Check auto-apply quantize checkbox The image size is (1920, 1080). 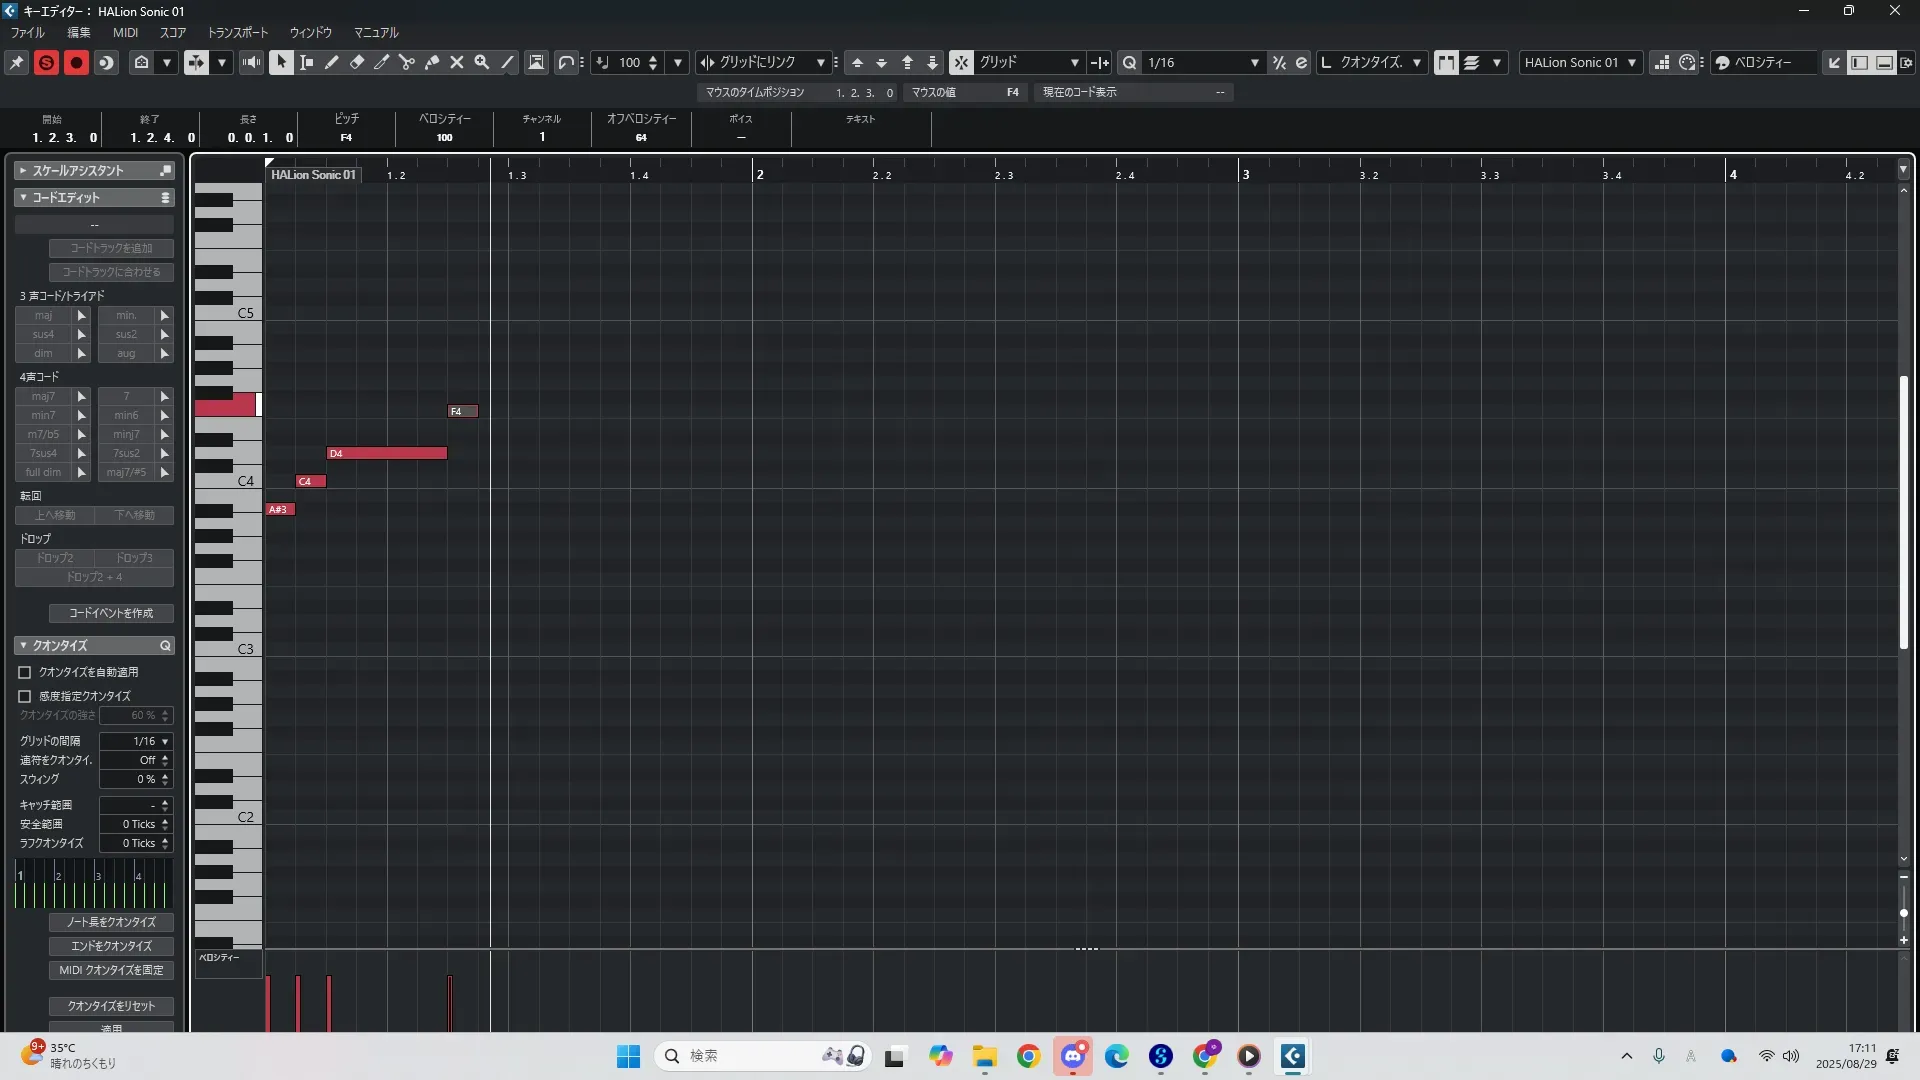(25, 673)
